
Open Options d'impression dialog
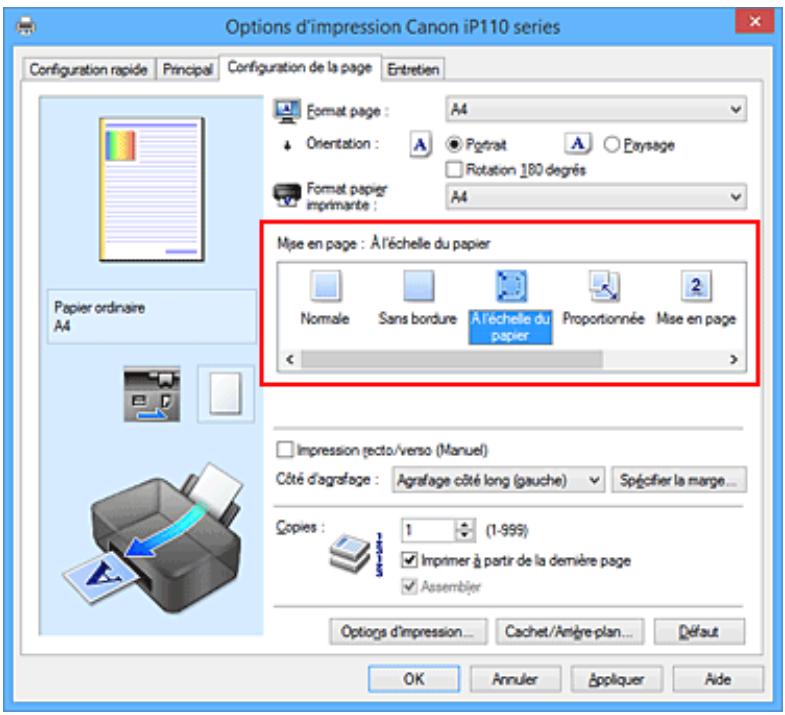[408, 632]
